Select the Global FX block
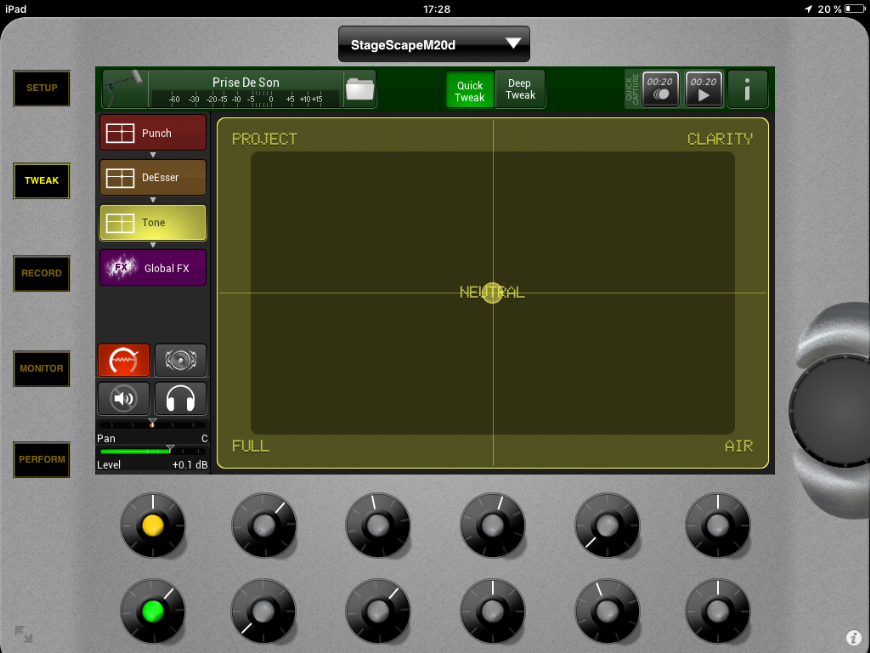Image resolution: width=870 pixels, height=653 pixels. tap(153, 268)
